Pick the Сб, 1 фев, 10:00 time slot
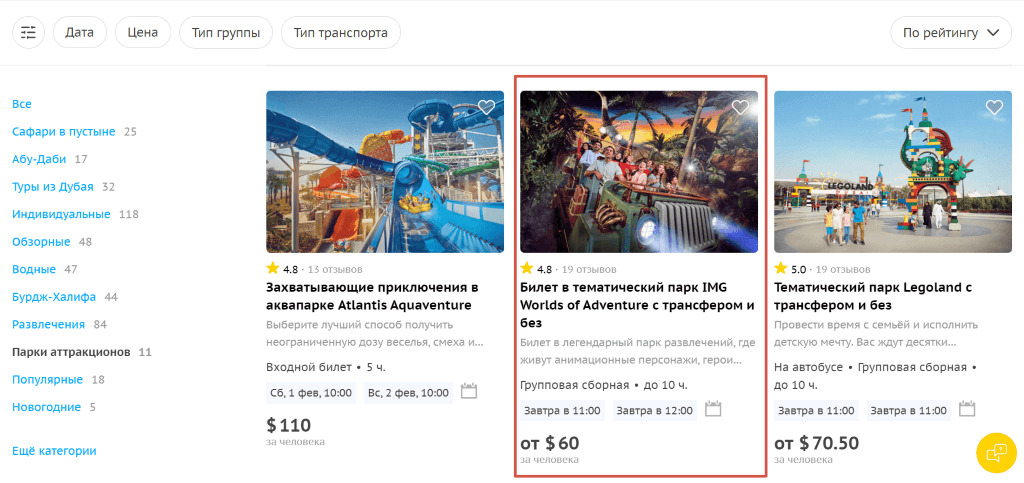Screen dimensions: 1024x483 coord(311,393)
